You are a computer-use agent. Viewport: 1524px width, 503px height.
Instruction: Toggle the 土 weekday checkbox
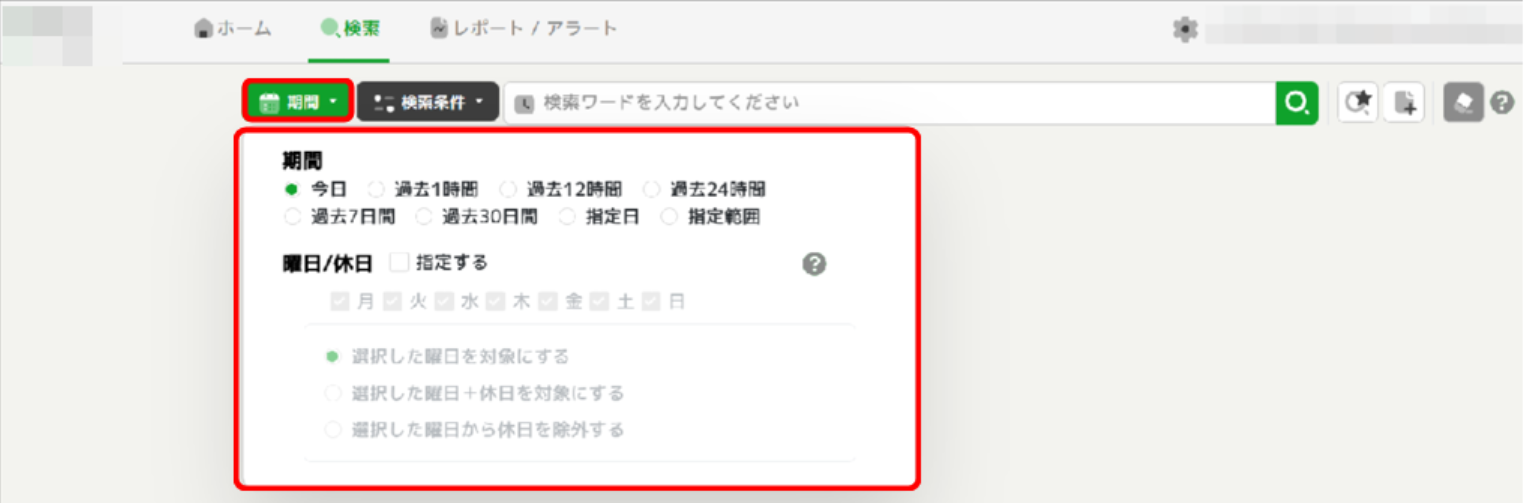click(x=600, y=301)
